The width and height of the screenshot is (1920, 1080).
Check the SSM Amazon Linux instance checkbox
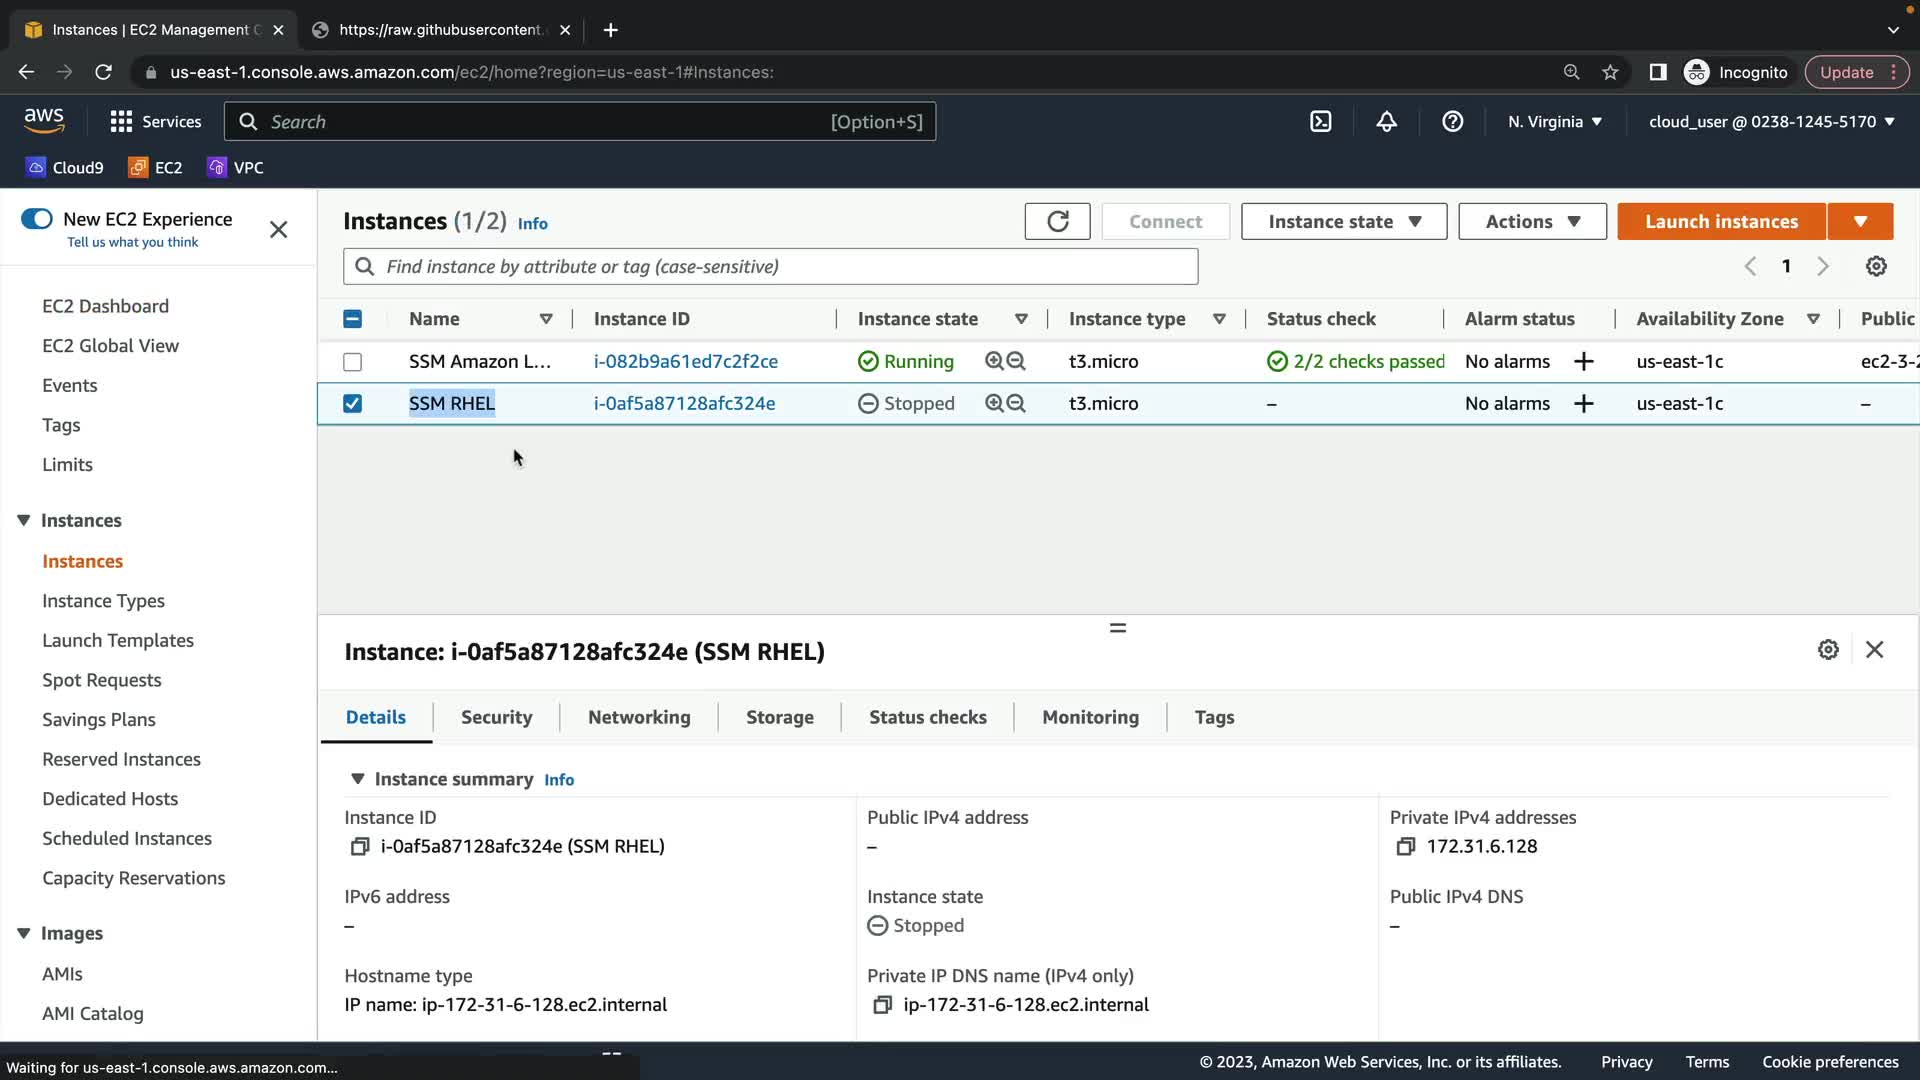pyautogui.click(x=352, y=362)
